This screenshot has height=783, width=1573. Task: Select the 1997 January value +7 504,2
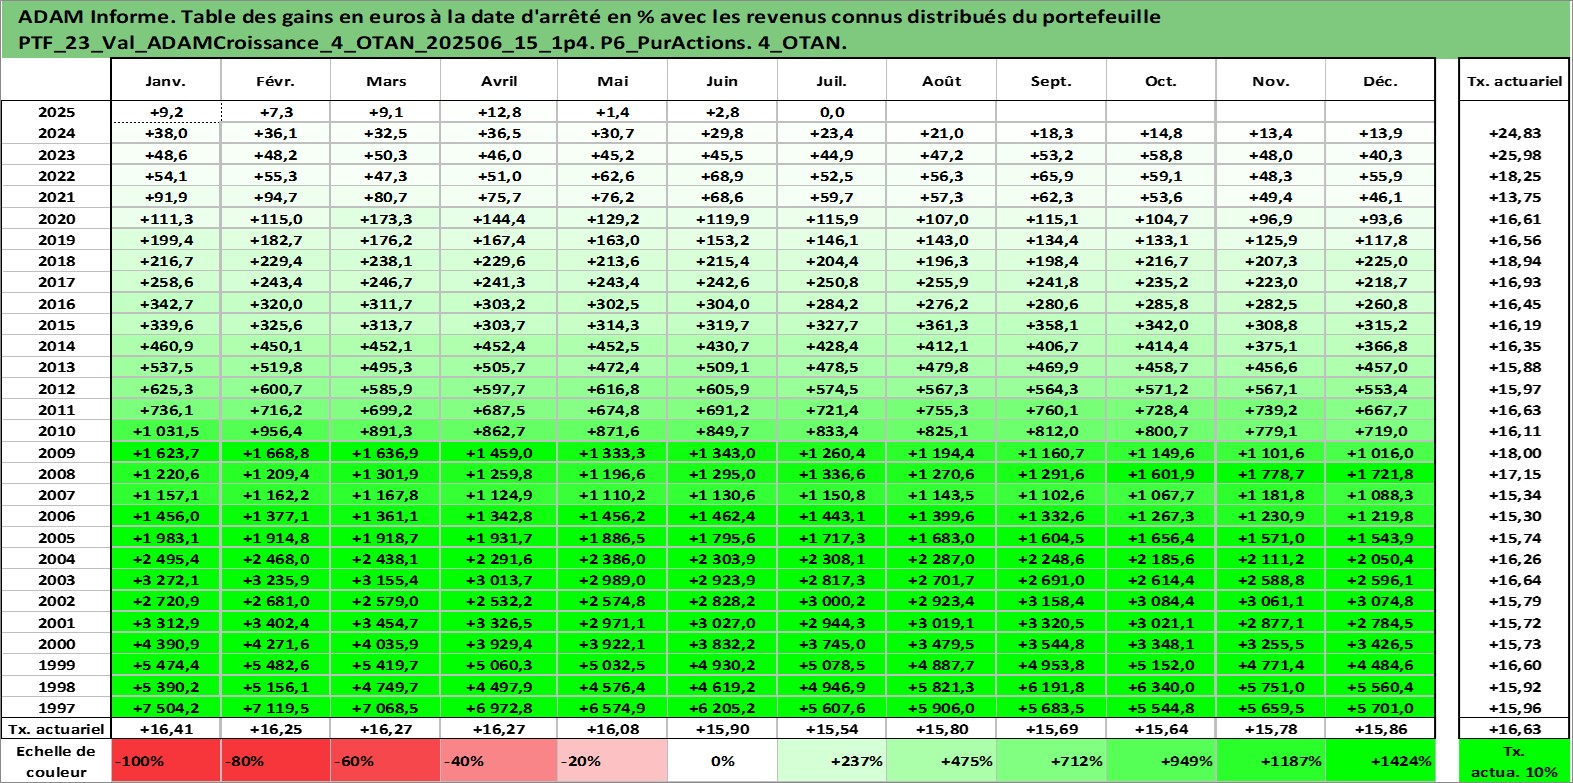pyautogui.click(x=166, y=708)
